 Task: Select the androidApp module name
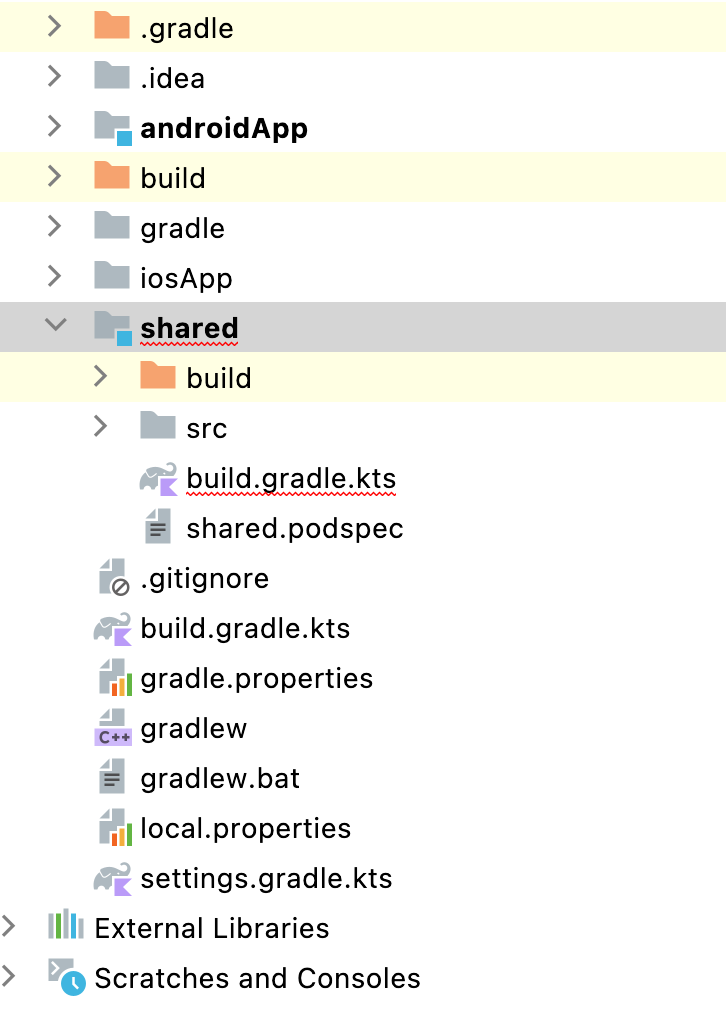(x=224, y=129)
